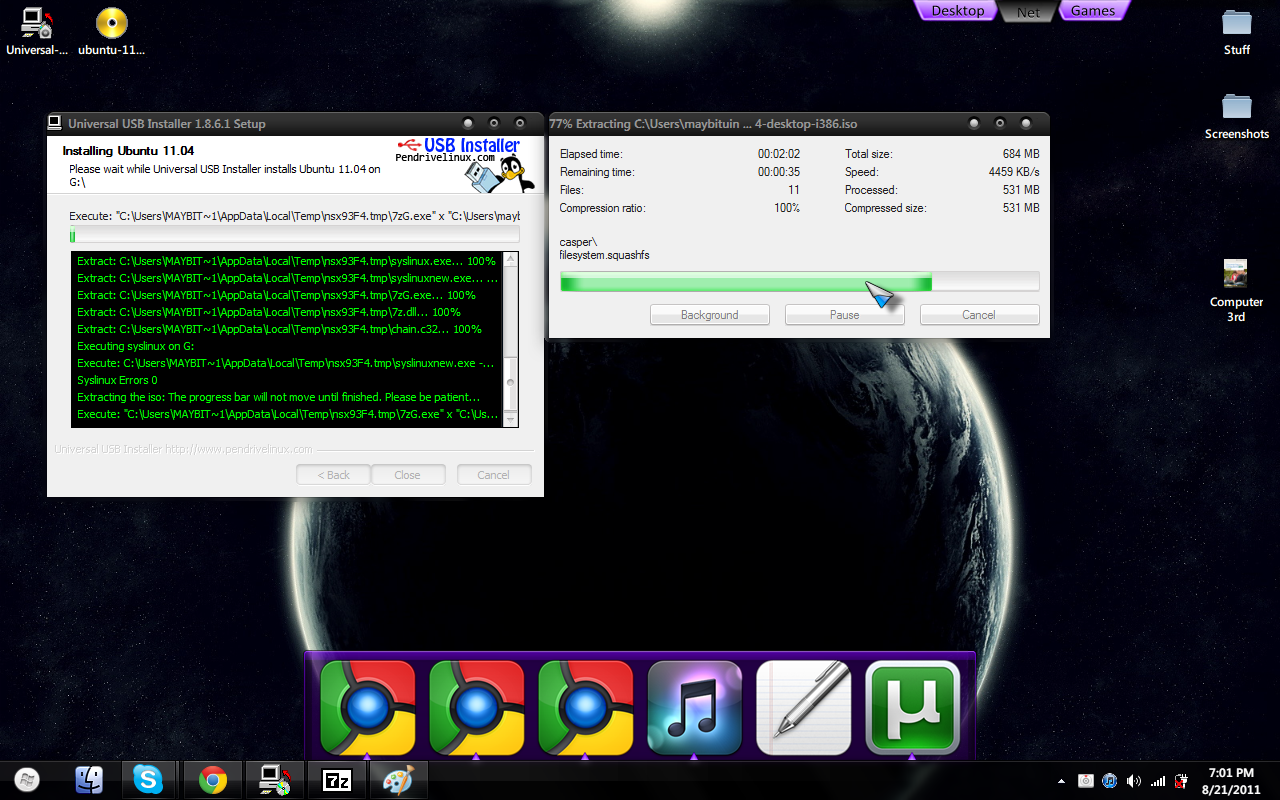Image resolution: width=1280 pixels, height=800 pixels.
Task: Open Google Chrome from the taskbar
Action: point(212,779)
